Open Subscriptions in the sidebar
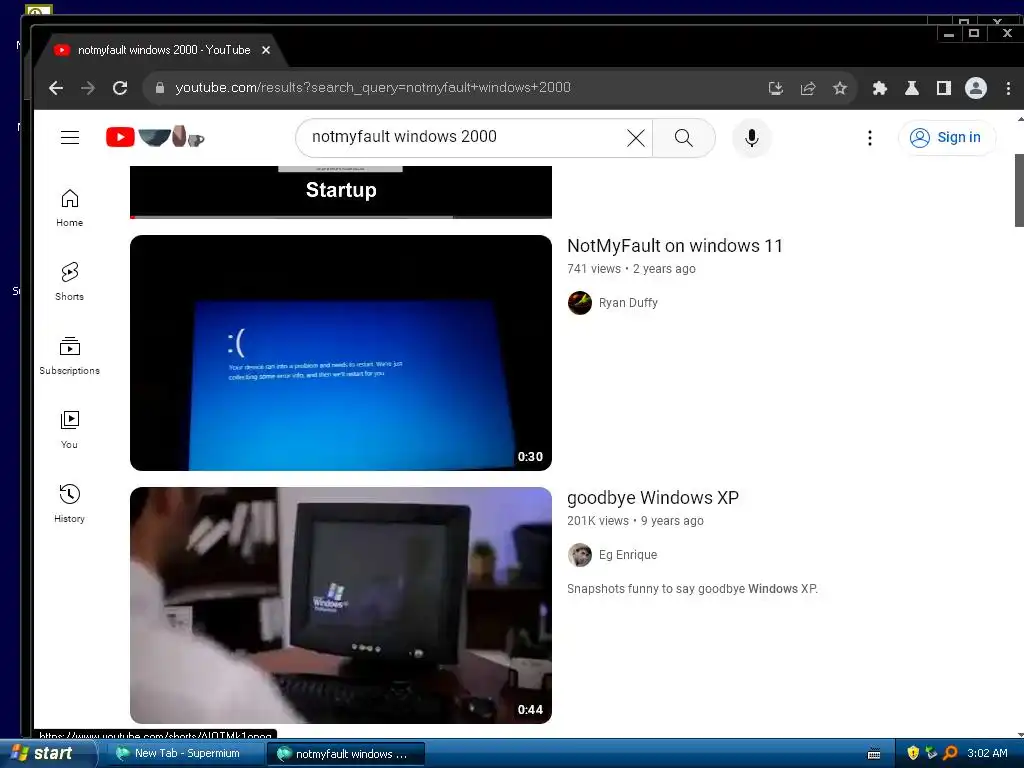Screen dimensions: 1024x768 click(69, 356)
